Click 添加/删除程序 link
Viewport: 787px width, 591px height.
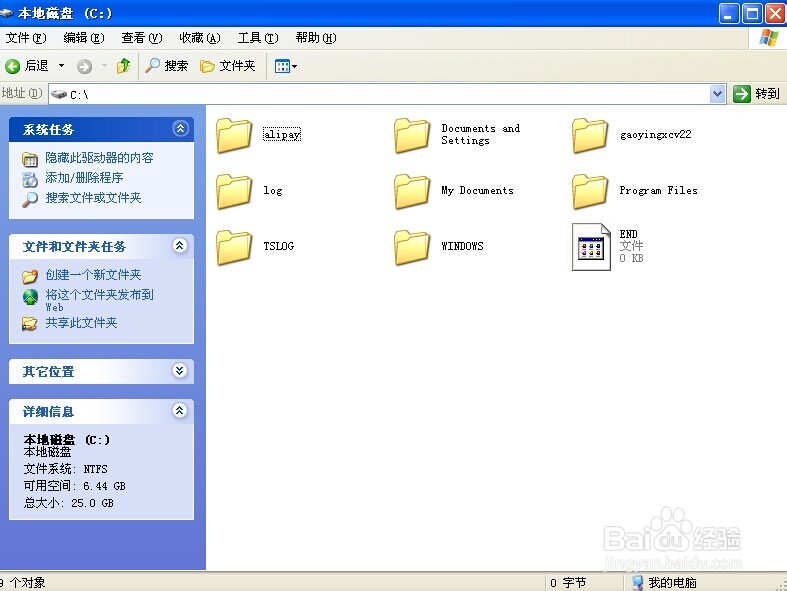(84, 178)
